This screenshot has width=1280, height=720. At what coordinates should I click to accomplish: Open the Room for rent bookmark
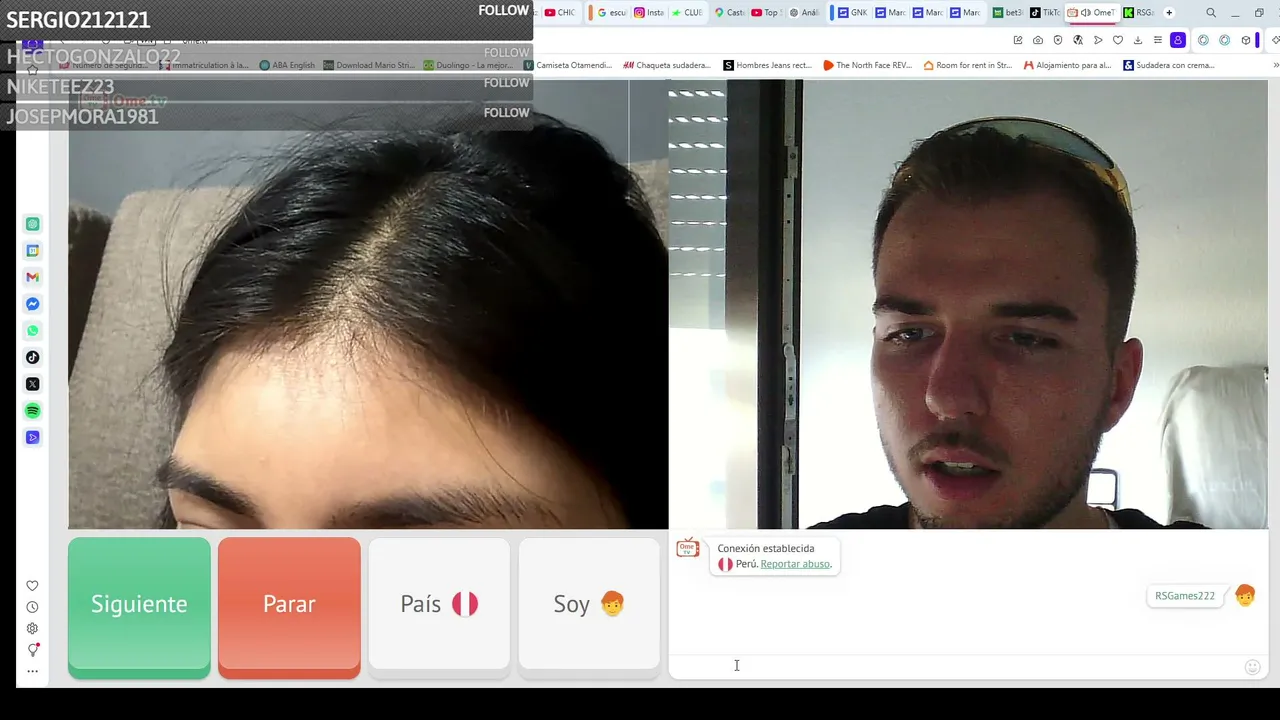click(968, 65)
